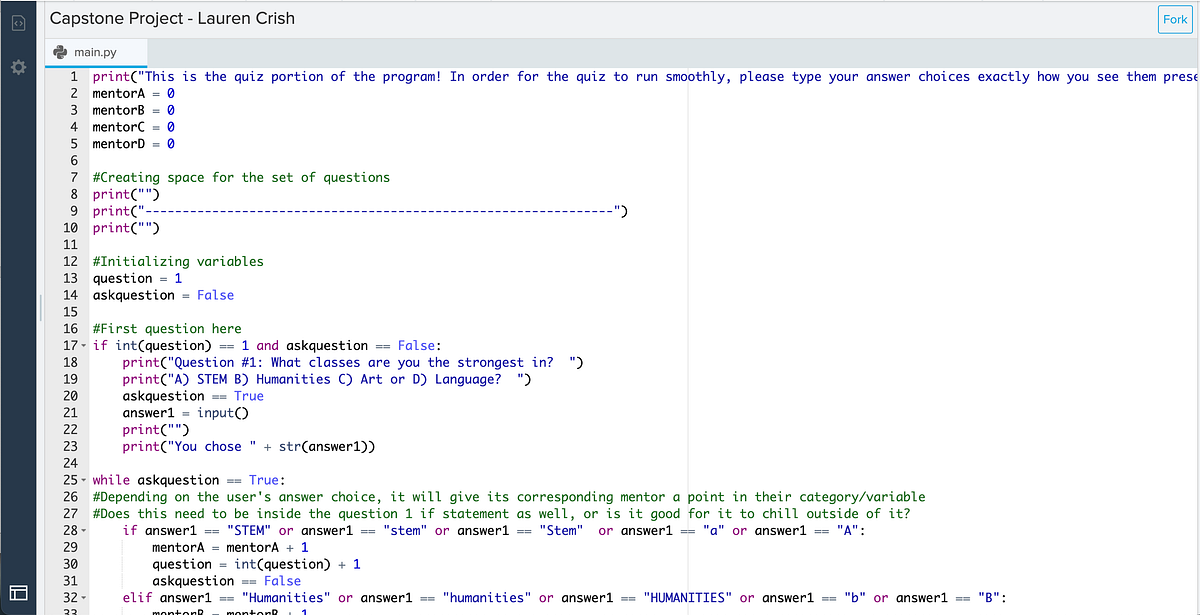
Task: Click the '#Initializing variables' comment
Action: tap(178, 262)
